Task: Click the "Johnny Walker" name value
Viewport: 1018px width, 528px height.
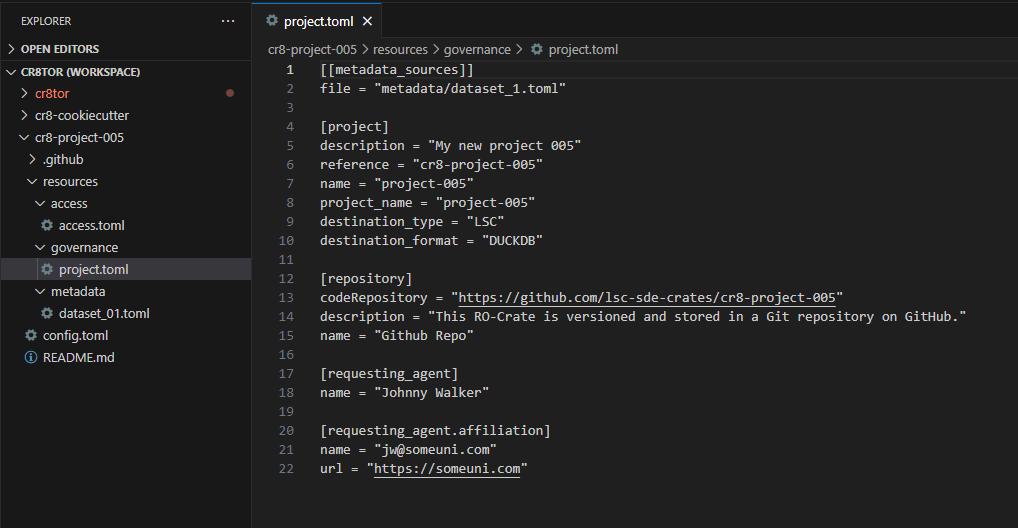Action: [x=431, y=392]
